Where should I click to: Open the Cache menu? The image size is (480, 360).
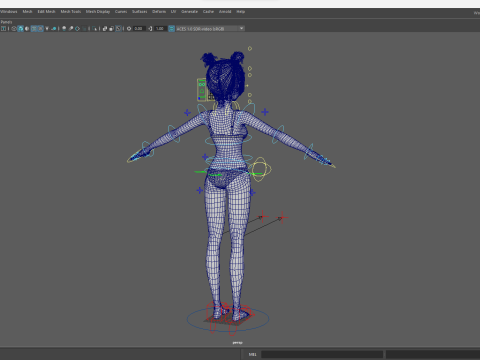click(208, 12)
